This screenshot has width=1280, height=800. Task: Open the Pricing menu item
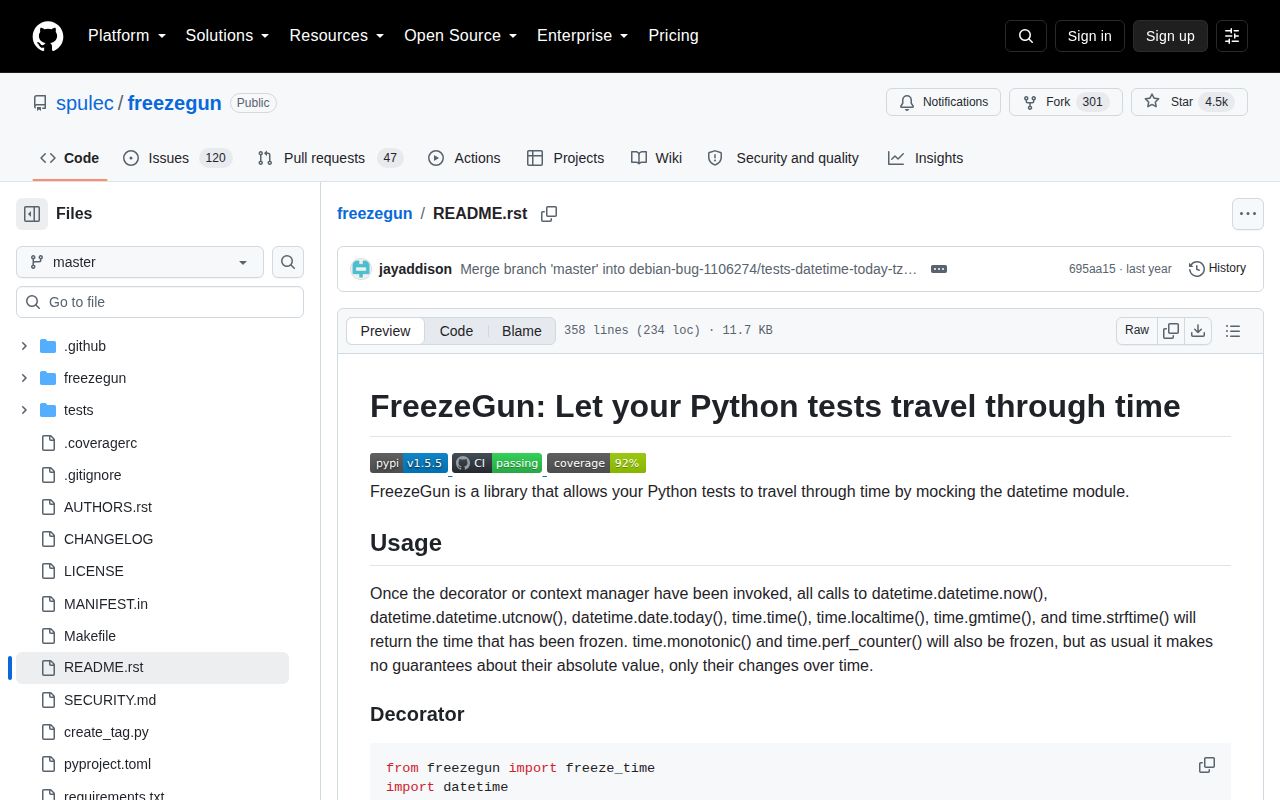pyautogui.click(x=673, y=36)
